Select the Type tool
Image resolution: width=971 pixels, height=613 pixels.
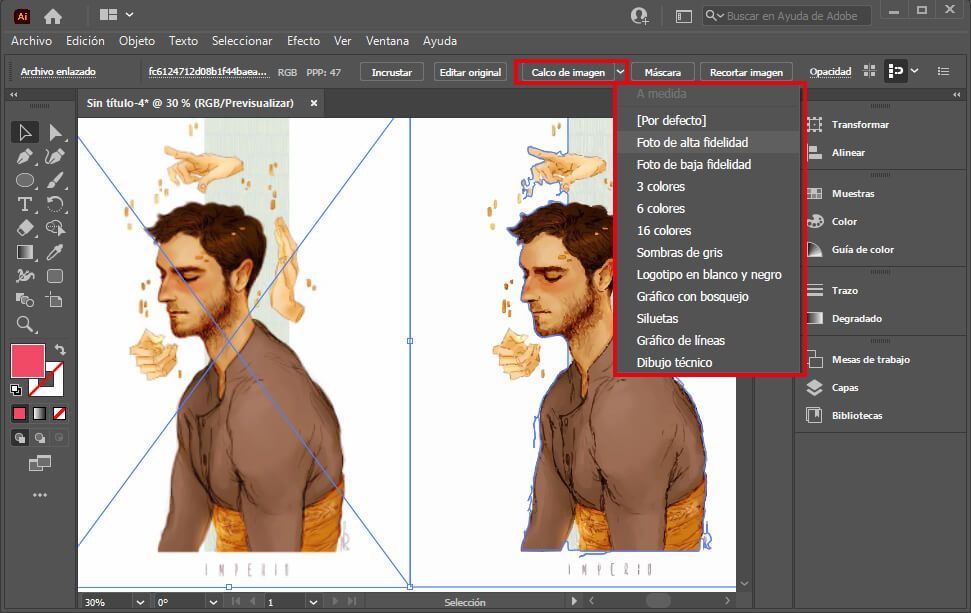[x=25, y=204]
